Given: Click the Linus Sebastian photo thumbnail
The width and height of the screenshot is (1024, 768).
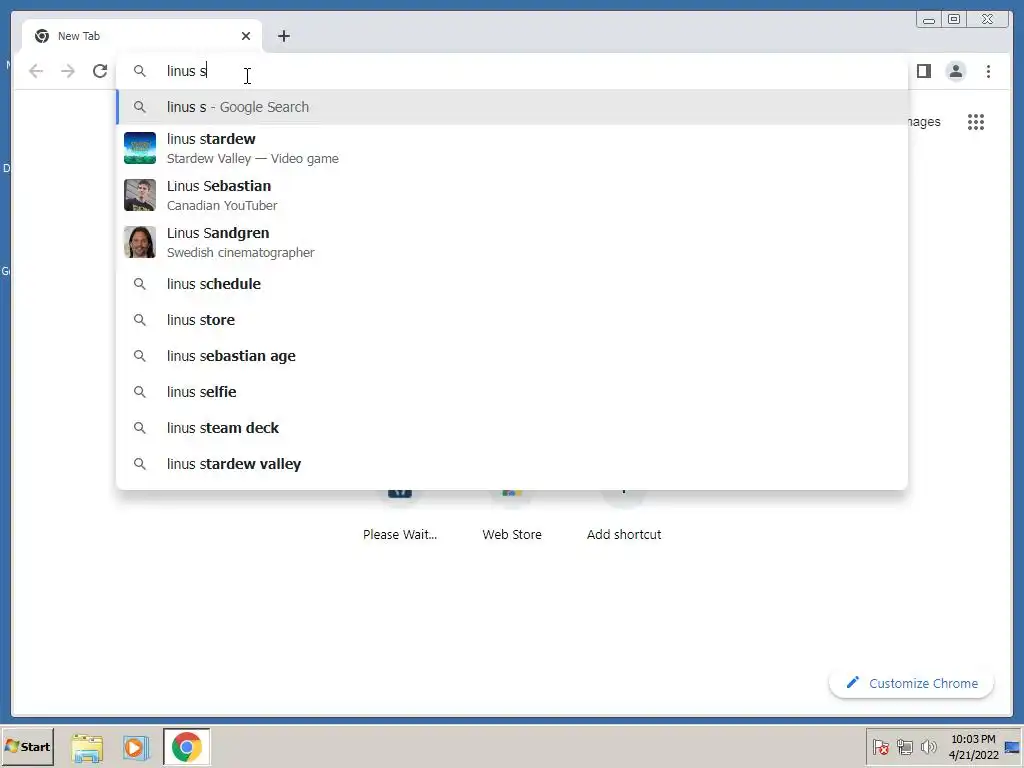Looking at the screenshot, I should coord(140,195).
